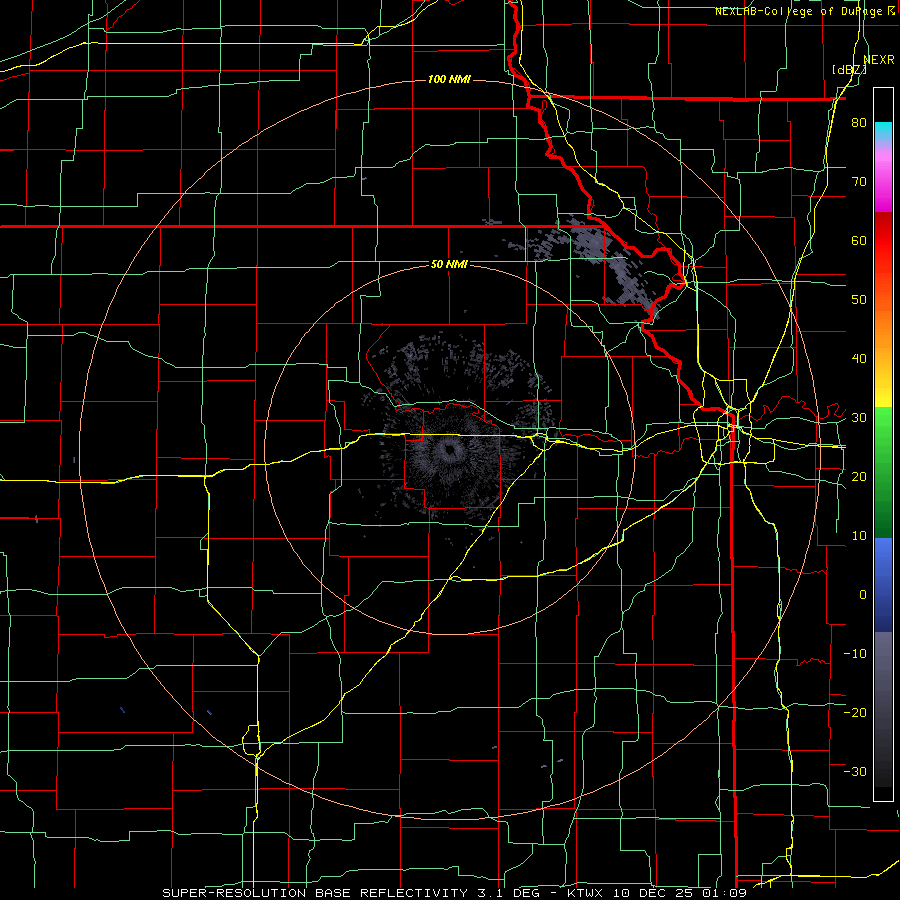Click the '50 NMI' range ring label
The image size is (900, 900).
coord(449,265)
